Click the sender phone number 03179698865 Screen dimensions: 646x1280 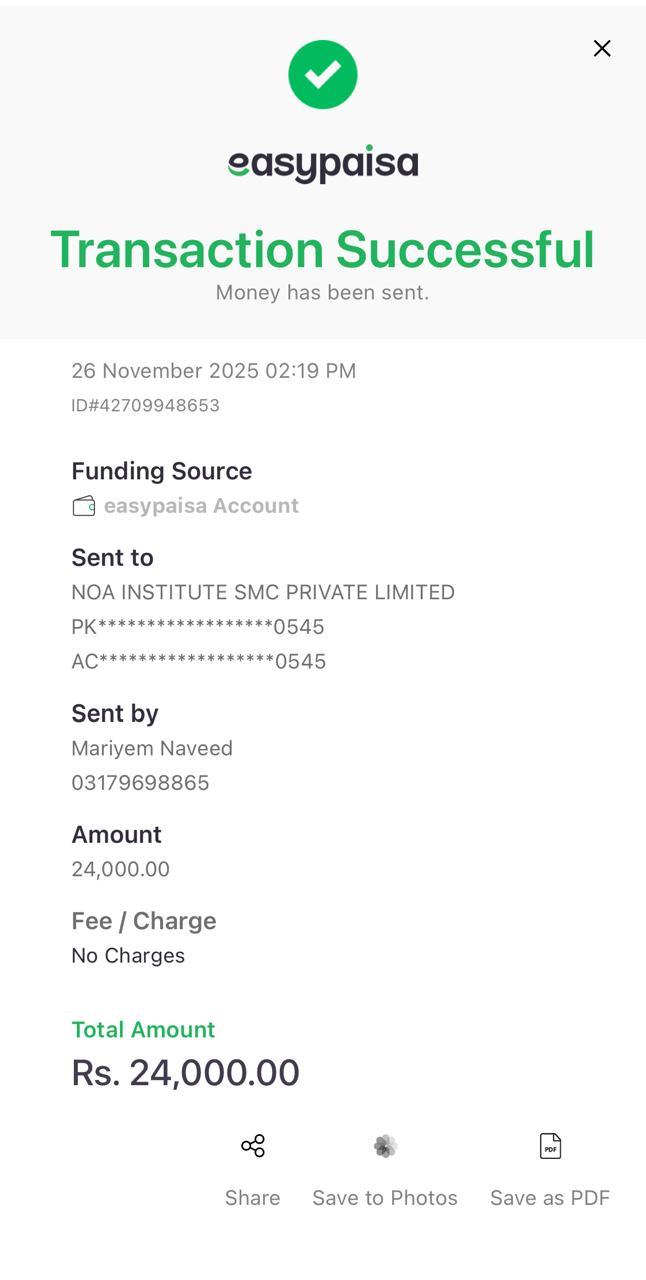coord(140,783)
